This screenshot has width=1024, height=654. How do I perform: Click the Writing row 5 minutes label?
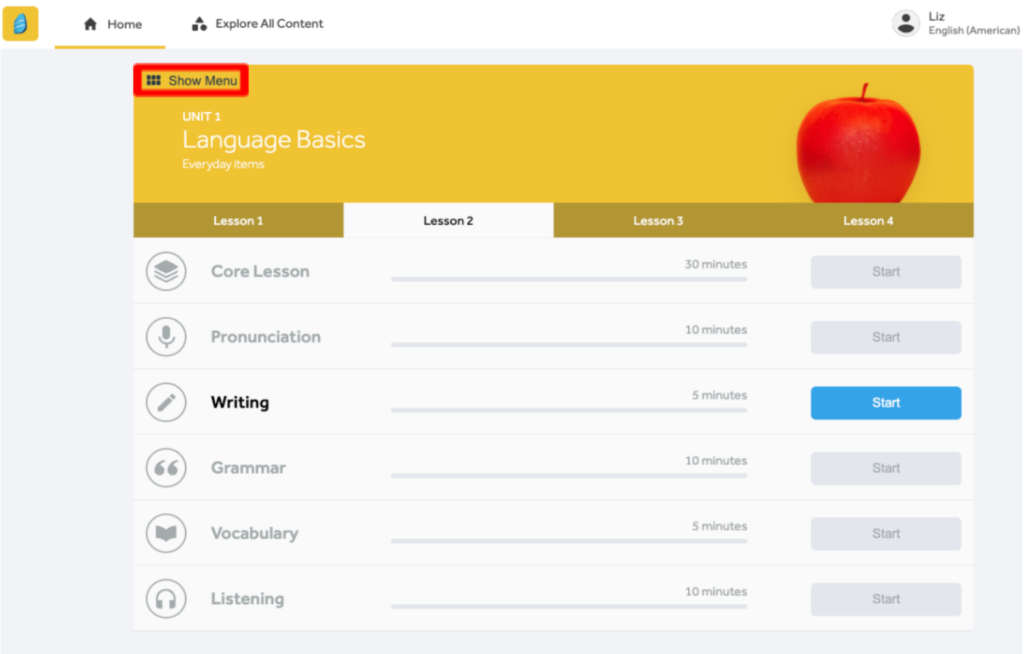(x=720, y=395)
